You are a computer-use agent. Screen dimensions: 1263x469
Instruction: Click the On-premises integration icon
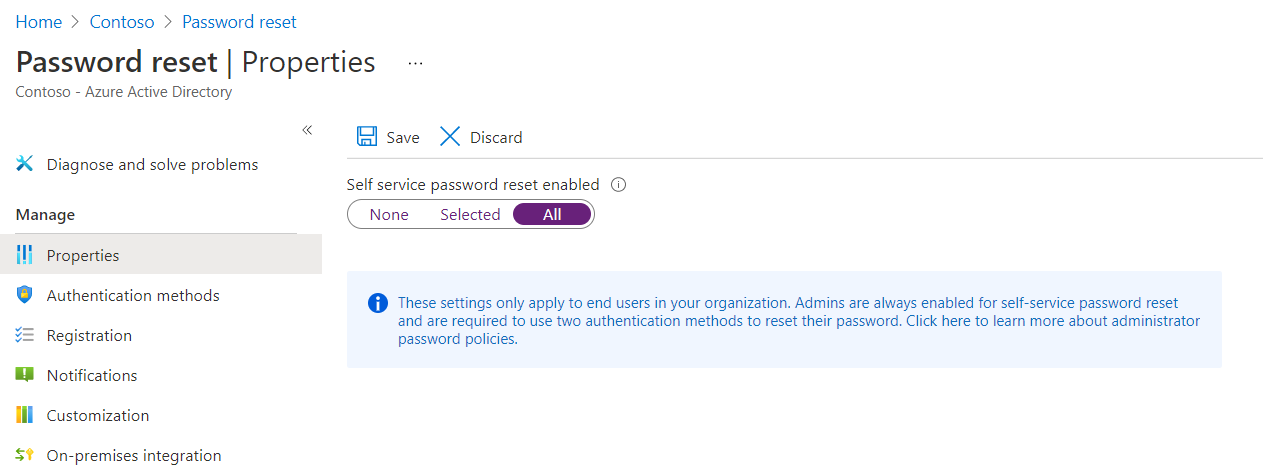pyautogui.click(x=25, y=455)
